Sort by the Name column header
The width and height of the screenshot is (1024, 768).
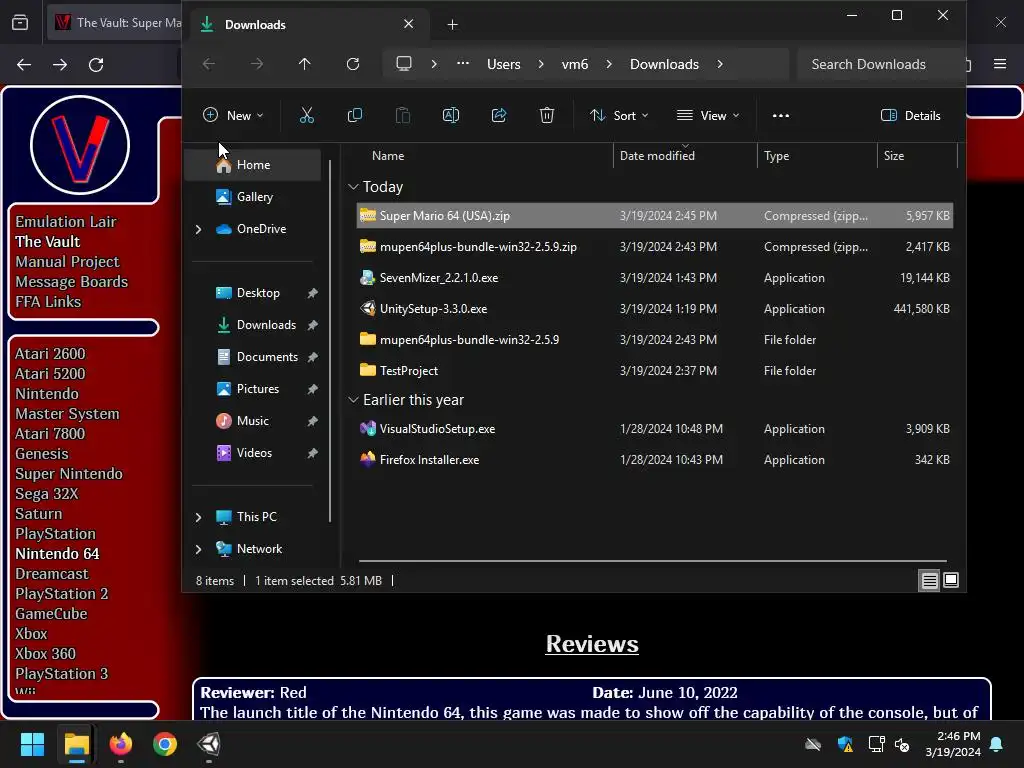coord(388,156)
